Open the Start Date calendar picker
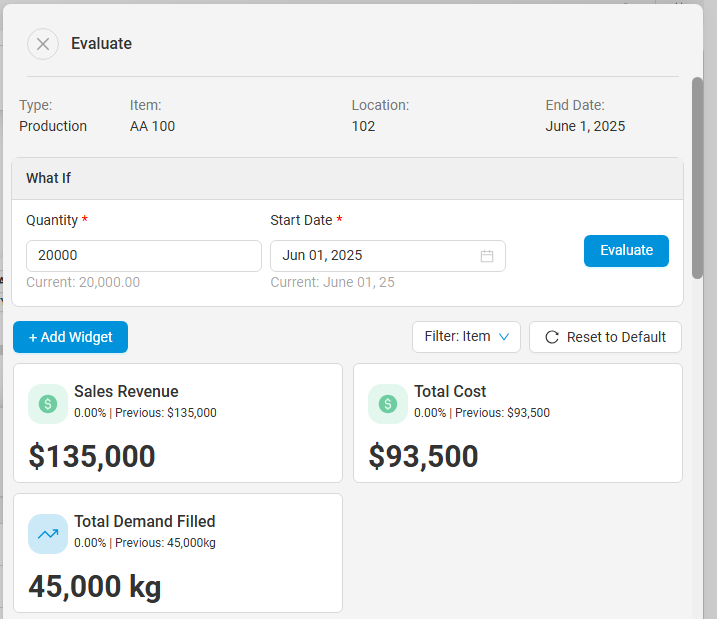Screen dimensions: 717x619 (x=487, y=256)
